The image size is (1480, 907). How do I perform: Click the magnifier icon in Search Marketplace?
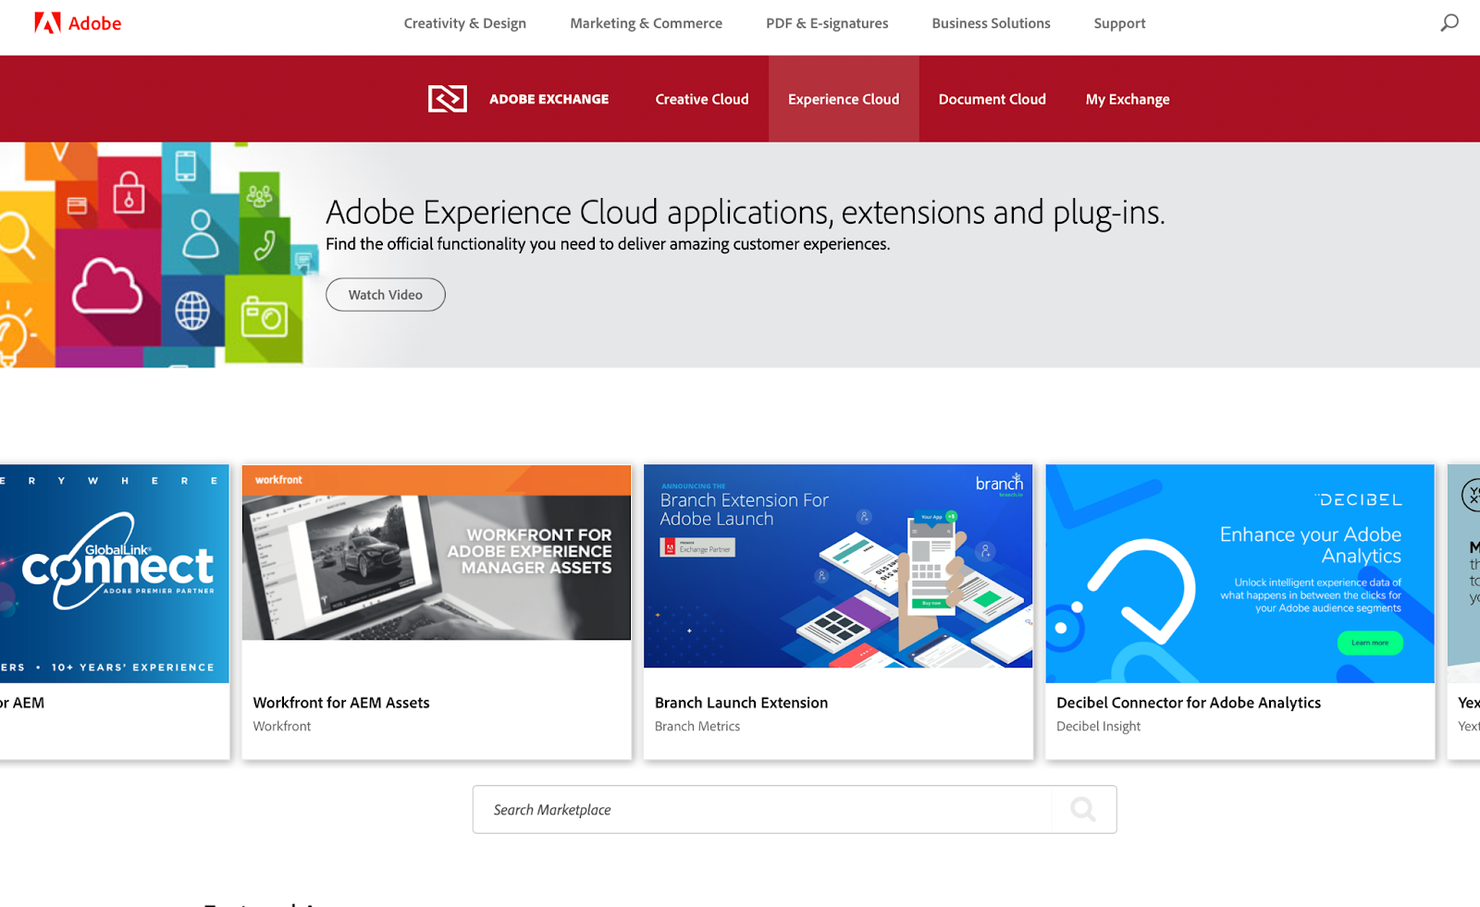coord(1083,809)
